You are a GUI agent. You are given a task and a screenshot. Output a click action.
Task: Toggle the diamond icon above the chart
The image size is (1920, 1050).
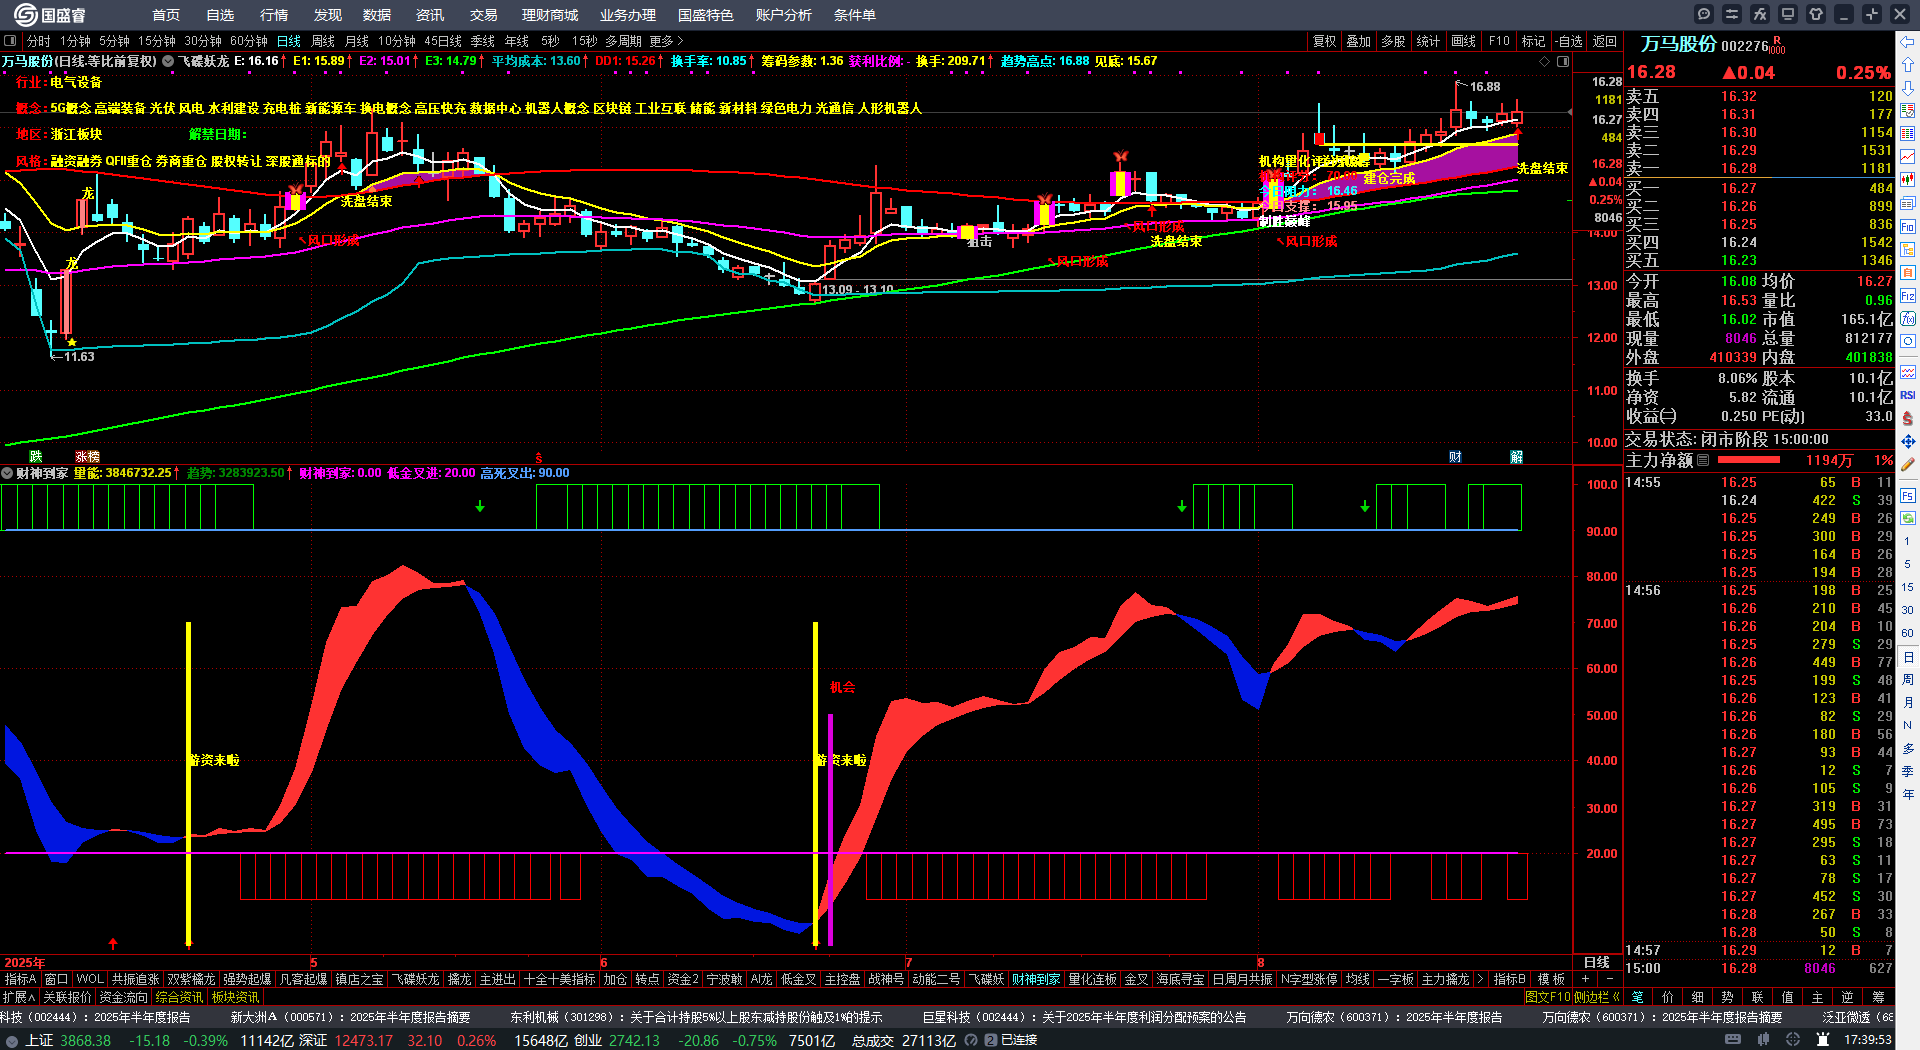(1545, 61)
